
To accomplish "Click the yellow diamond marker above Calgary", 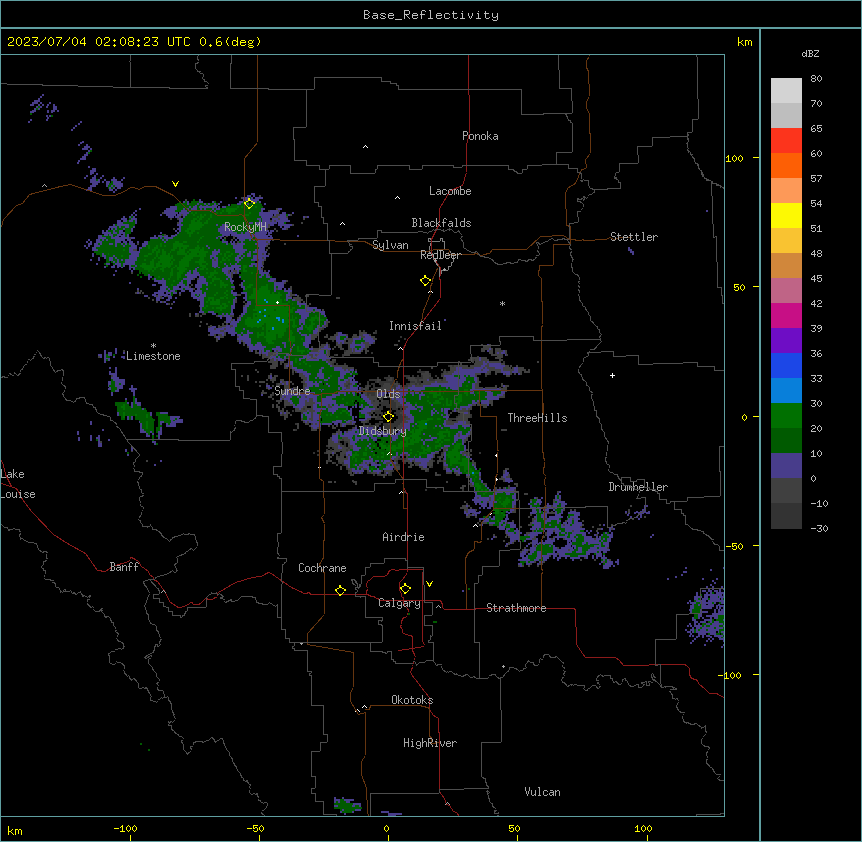I will 405,589.
